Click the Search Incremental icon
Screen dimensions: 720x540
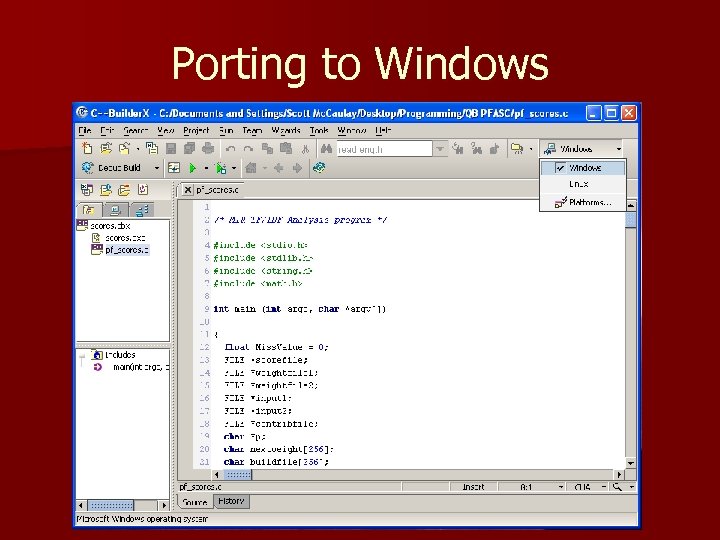click(x=495, y=148)
